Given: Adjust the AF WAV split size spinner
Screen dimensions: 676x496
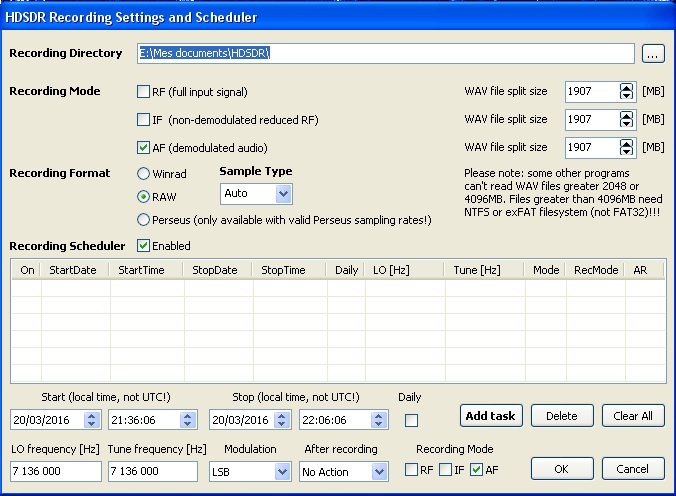Looking at the screenshot, I should (626, 148).
